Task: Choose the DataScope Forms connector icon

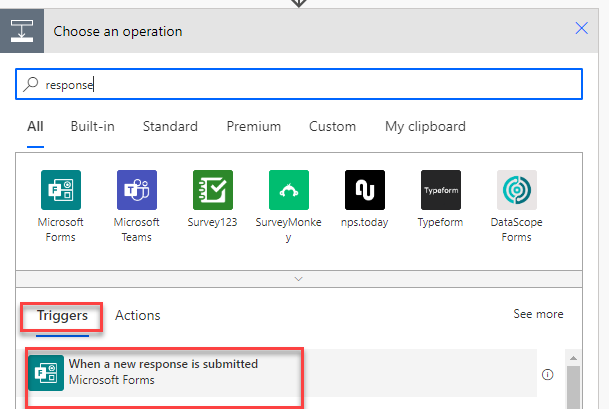Action: (517, 190)
